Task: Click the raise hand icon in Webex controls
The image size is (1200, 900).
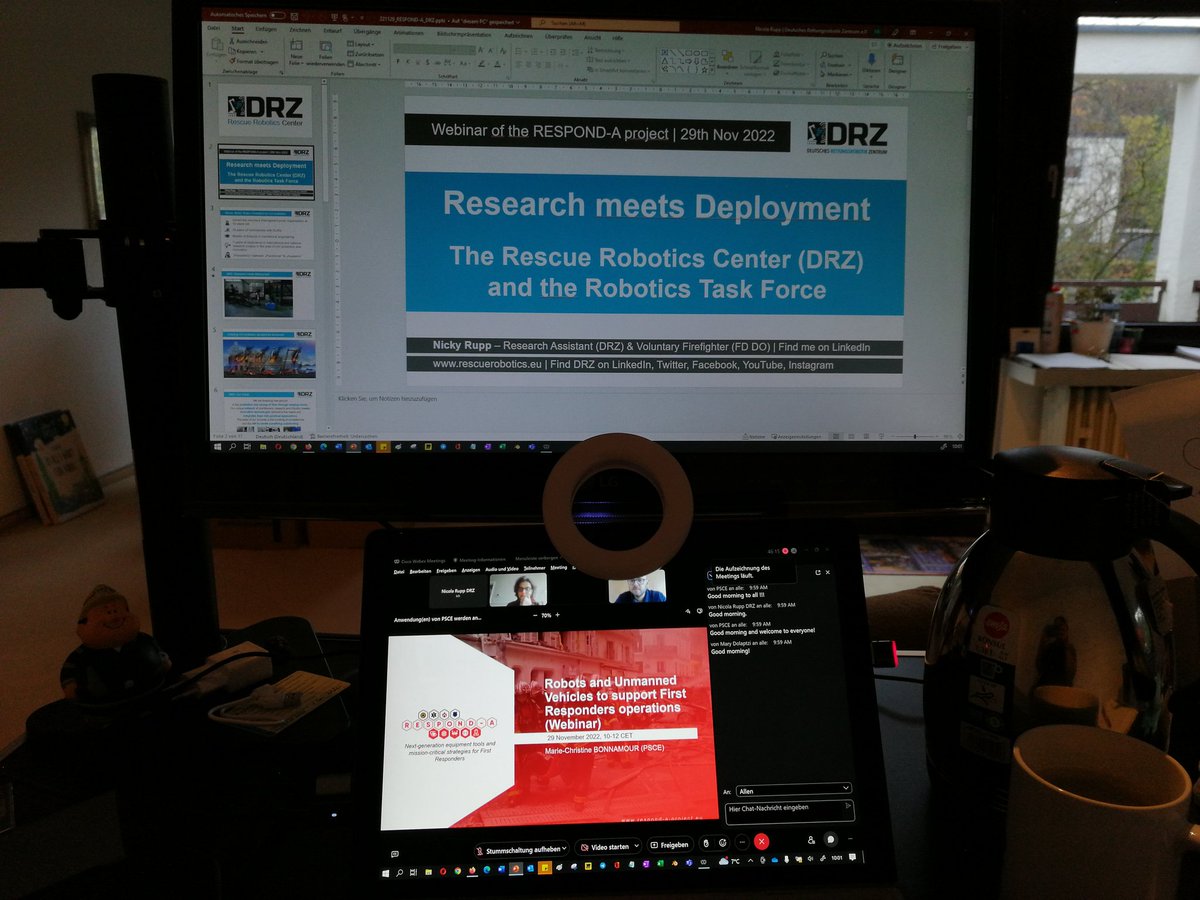Action: click(706, 844)
